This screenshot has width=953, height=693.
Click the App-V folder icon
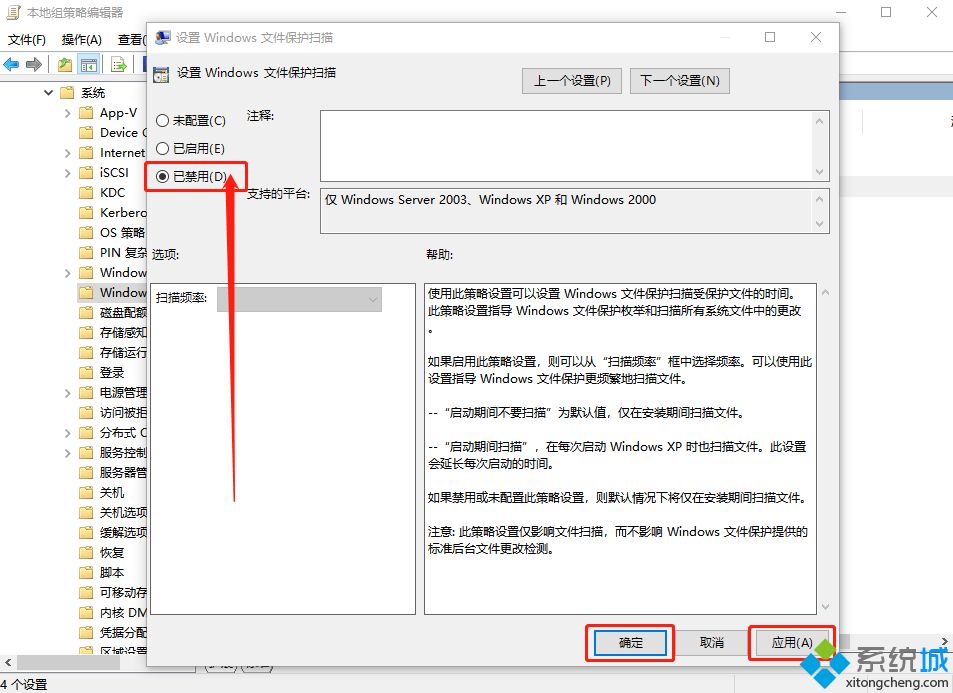click(86, 112)
